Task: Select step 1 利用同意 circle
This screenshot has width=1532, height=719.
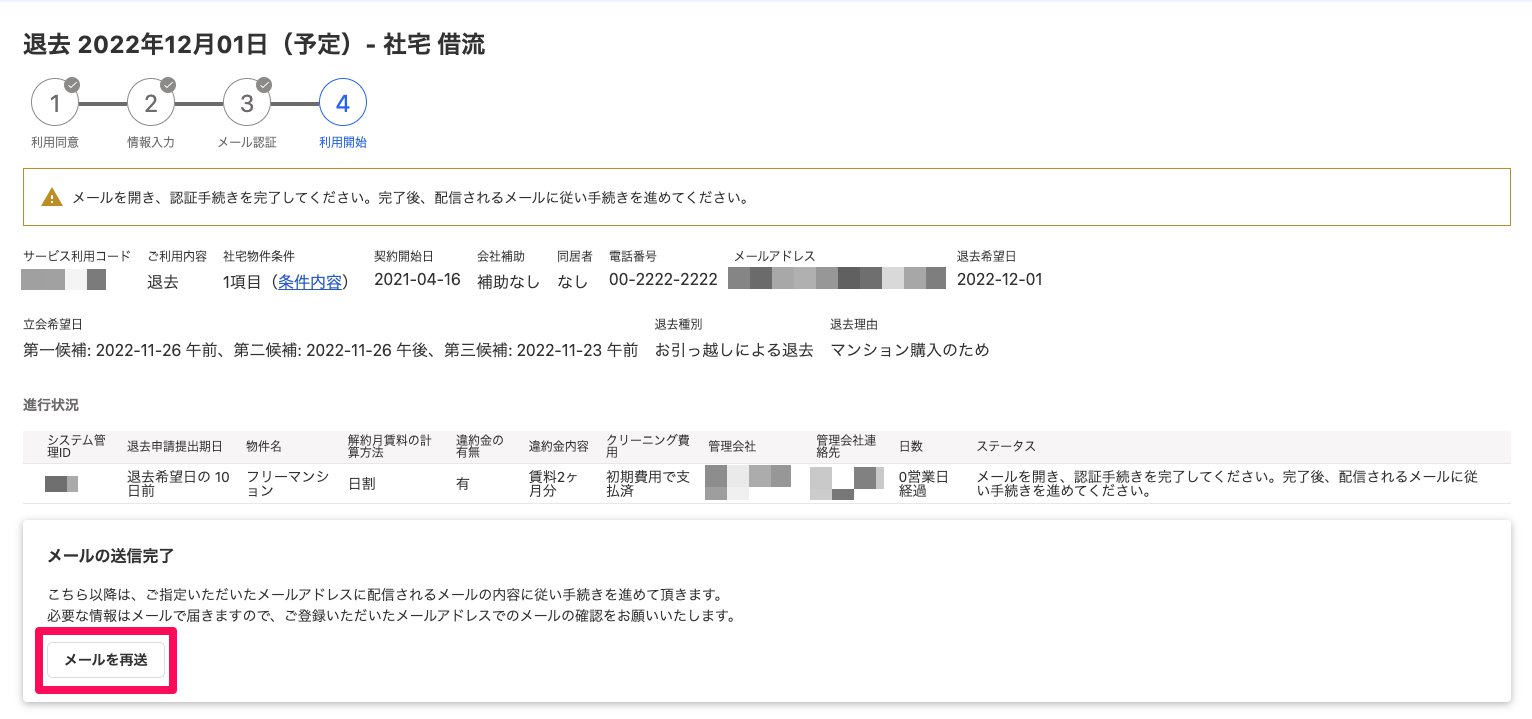Action: [55, 103]
